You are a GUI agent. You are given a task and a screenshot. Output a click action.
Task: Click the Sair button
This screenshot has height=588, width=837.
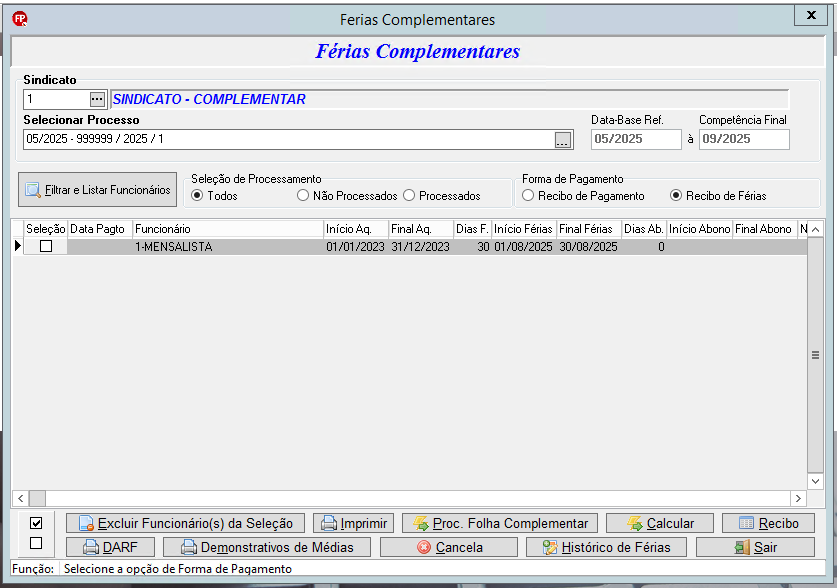pos(755,547)
